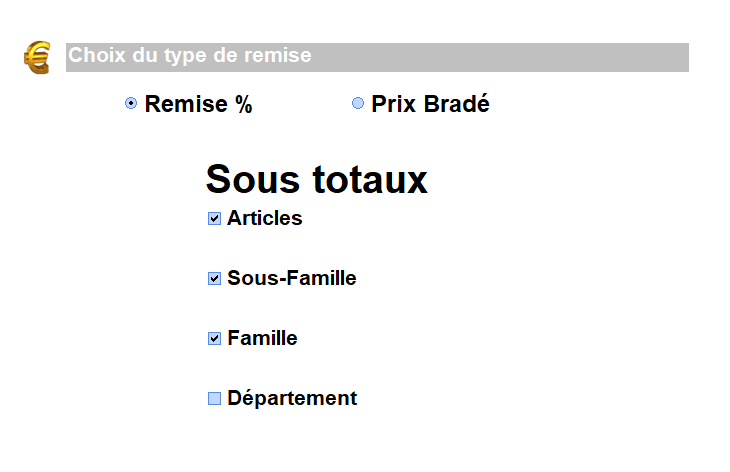Click the 'Sous-Famille' label text
Image resolution: width=730 pixels, height=472 pixels.
coord(291,278)
